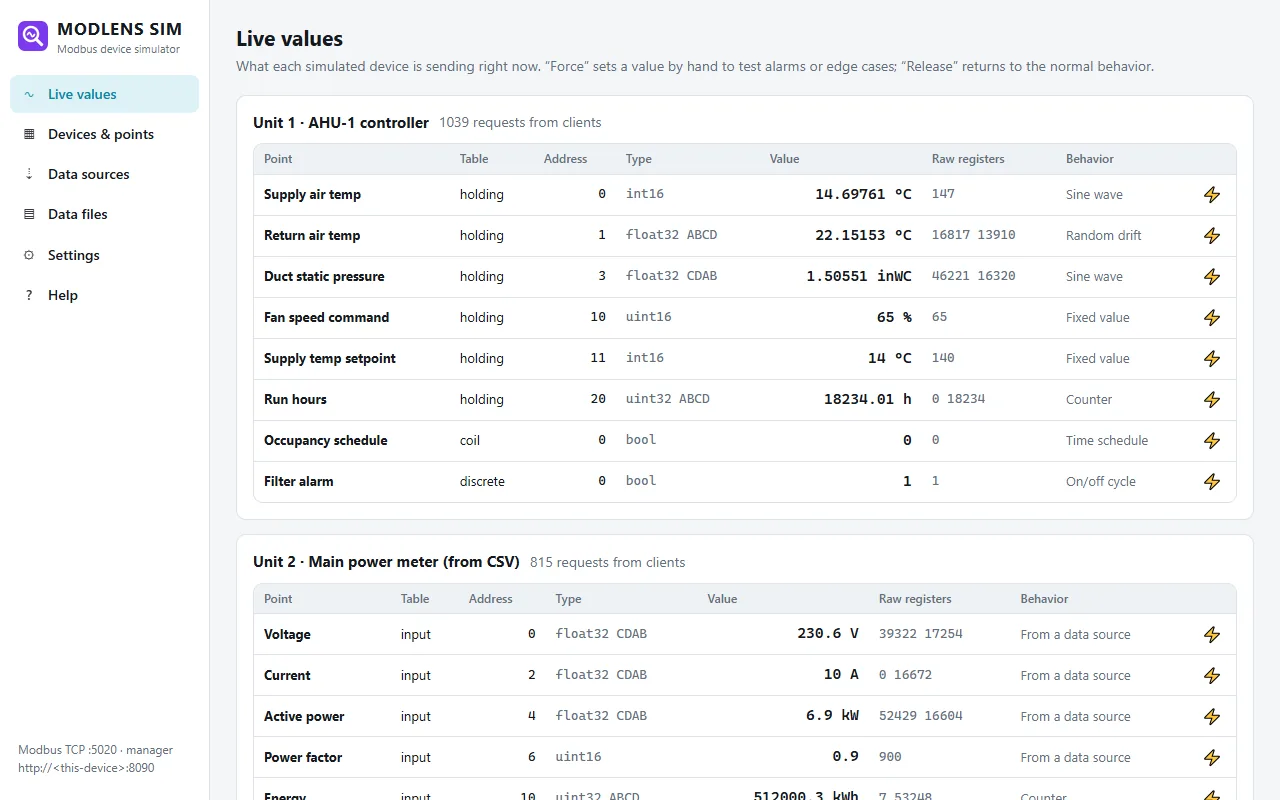Click the 815 requests from clients text
The height and width of the screenshot is (800, 1280).
pyautogui.click(x=608, y=563)
